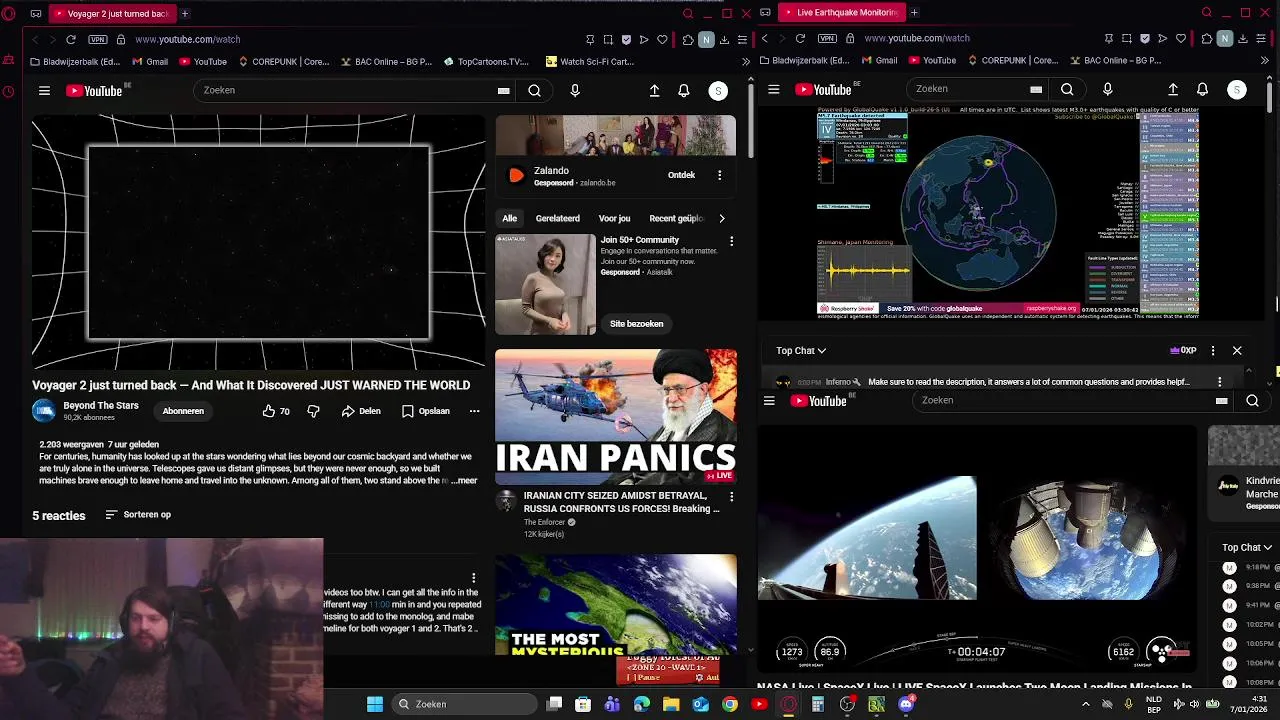Toggle pin icon in left address bar
This screenshot has width=1280, height=720.
point(590,39)
